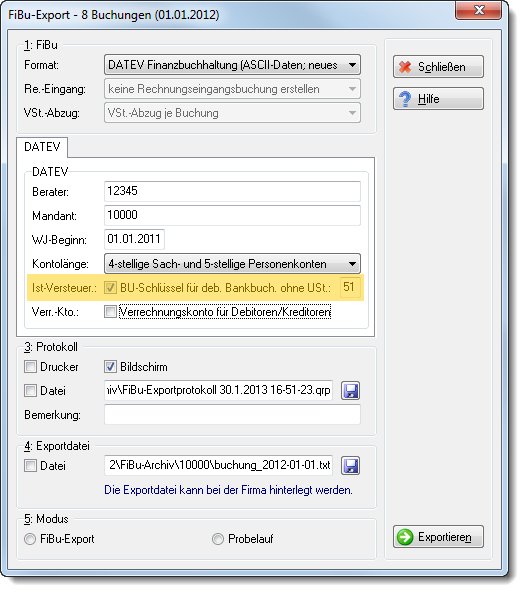The height and width of the screenshot is (592, 524).
Task: Click the save disk icon beside the Exportdatei path
Action: pyautogui.click(x=350, y=466)
